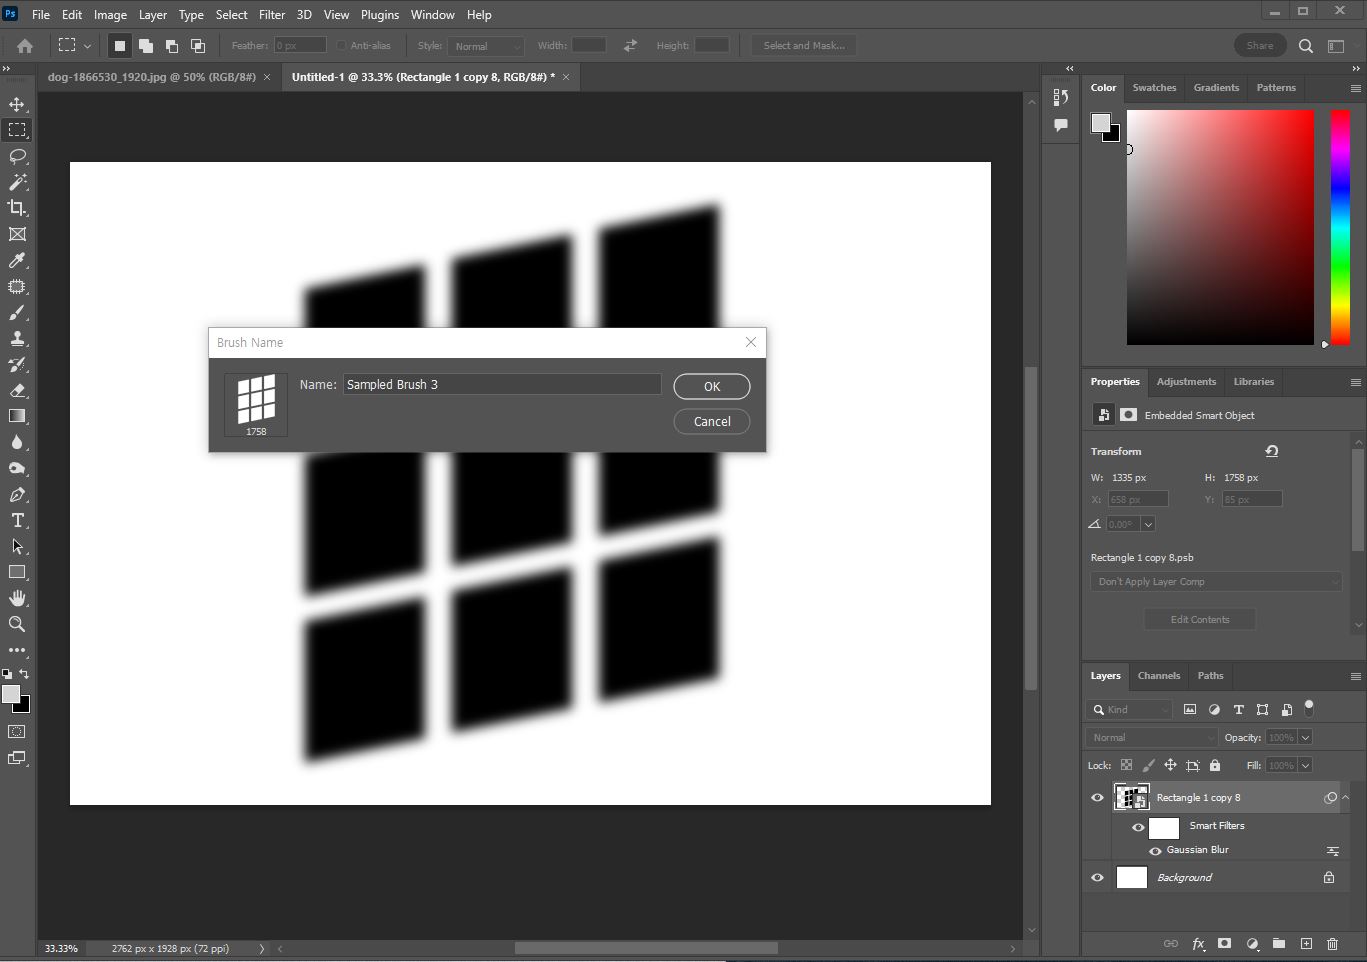Screen dimensions: 1367x962
Task: Toggle Lock transparent pixels icon
Action: click(1126, 765)
